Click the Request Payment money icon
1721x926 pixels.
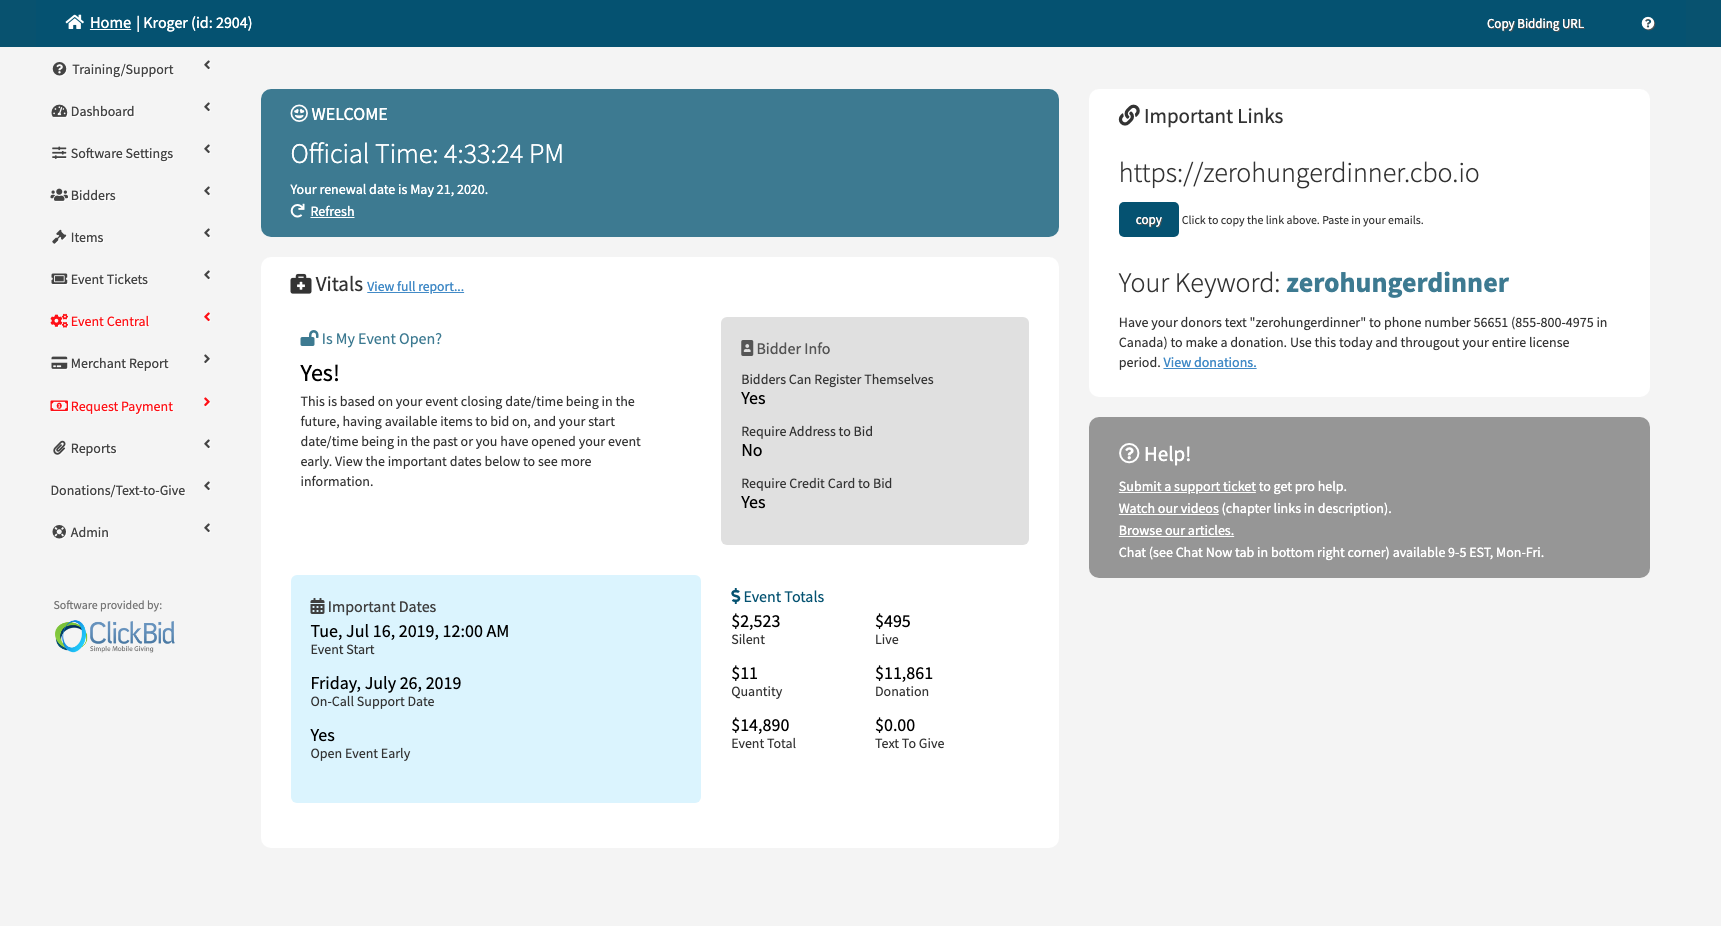coord(59,406)
